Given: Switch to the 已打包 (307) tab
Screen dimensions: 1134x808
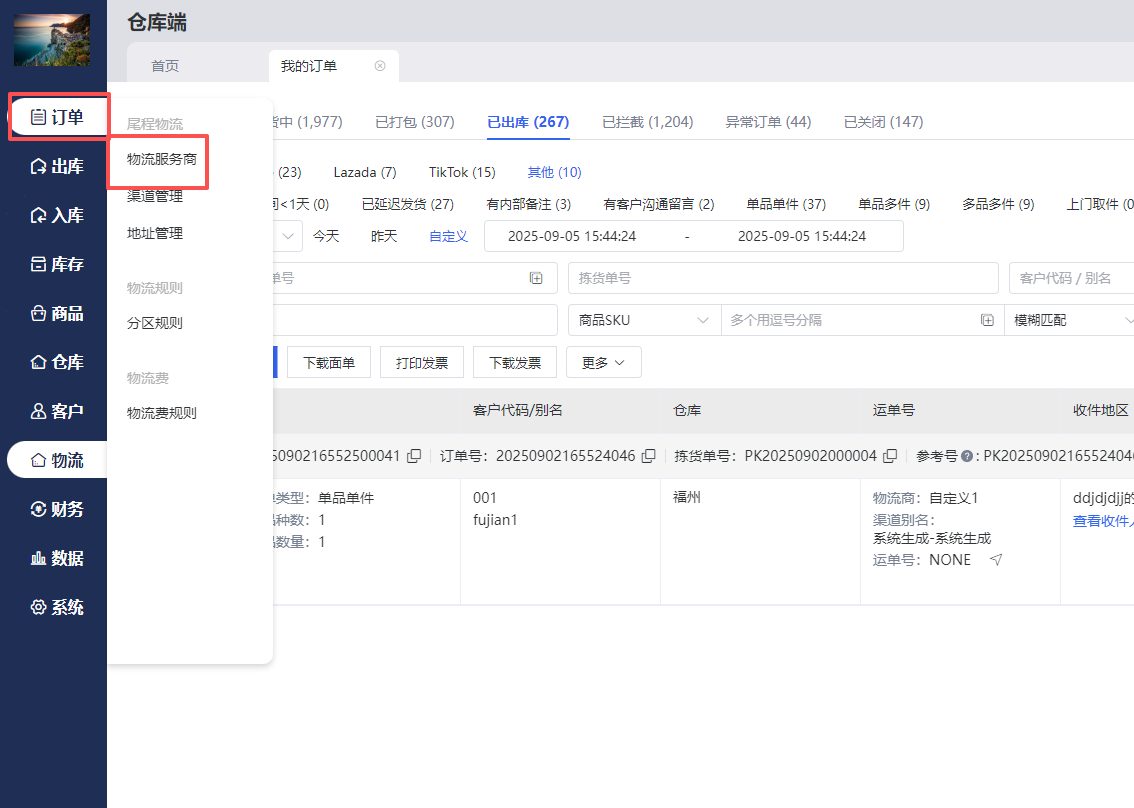Looking at the screenshot, I should pos(414,122).
